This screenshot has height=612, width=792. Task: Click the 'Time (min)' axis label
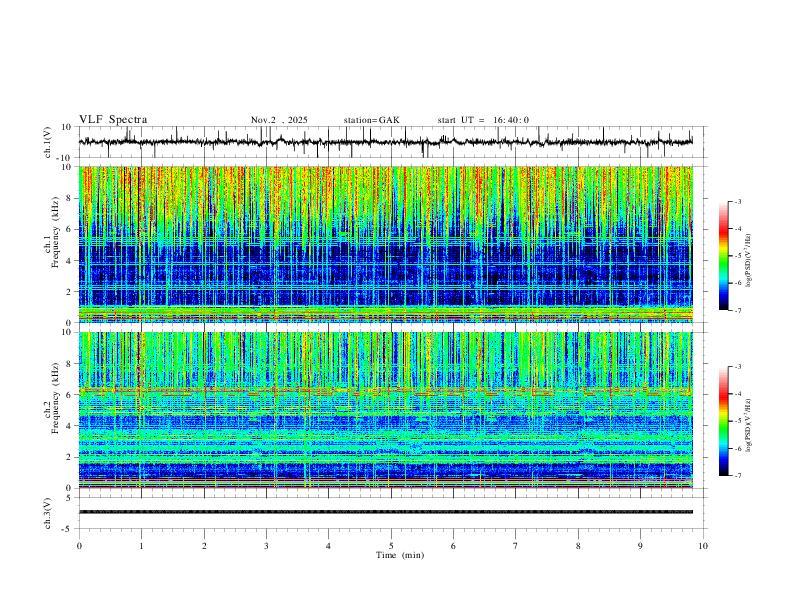click(400, 555)
